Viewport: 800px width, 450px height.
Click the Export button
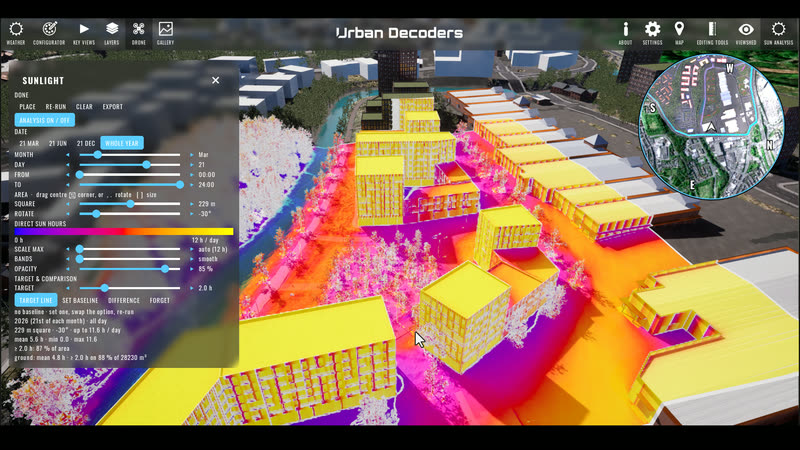point(112,107)
